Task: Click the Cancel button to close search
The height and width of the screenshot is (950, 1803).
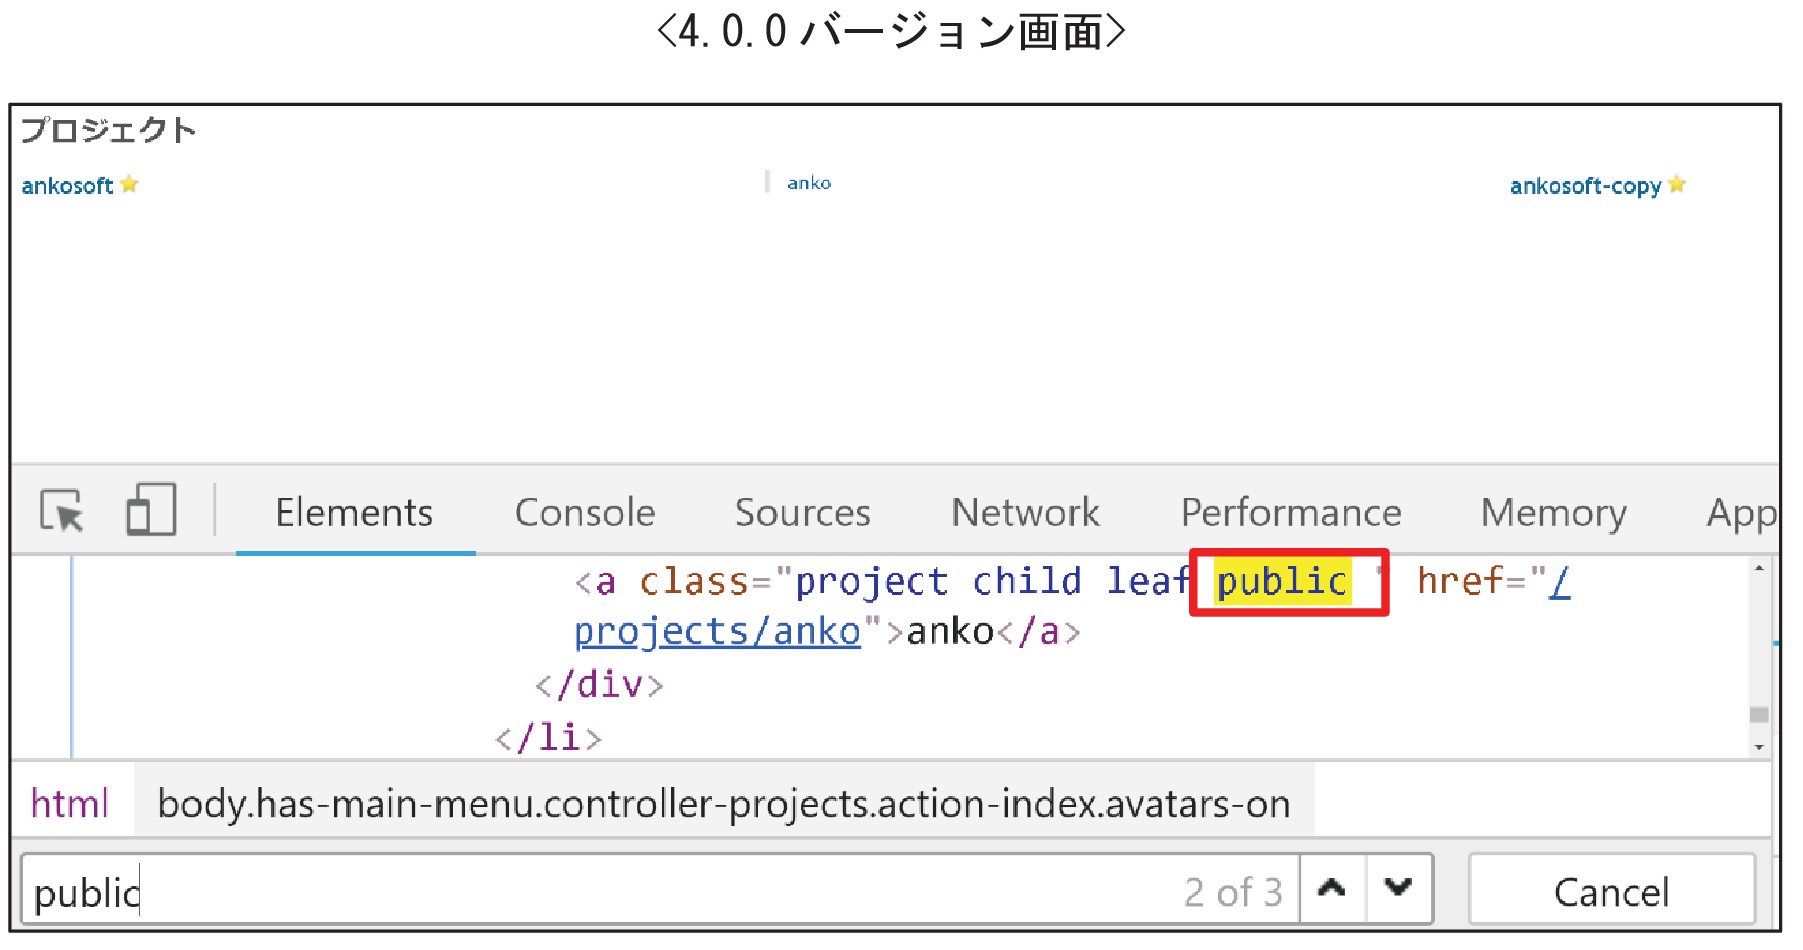Action: point(1611,889)
